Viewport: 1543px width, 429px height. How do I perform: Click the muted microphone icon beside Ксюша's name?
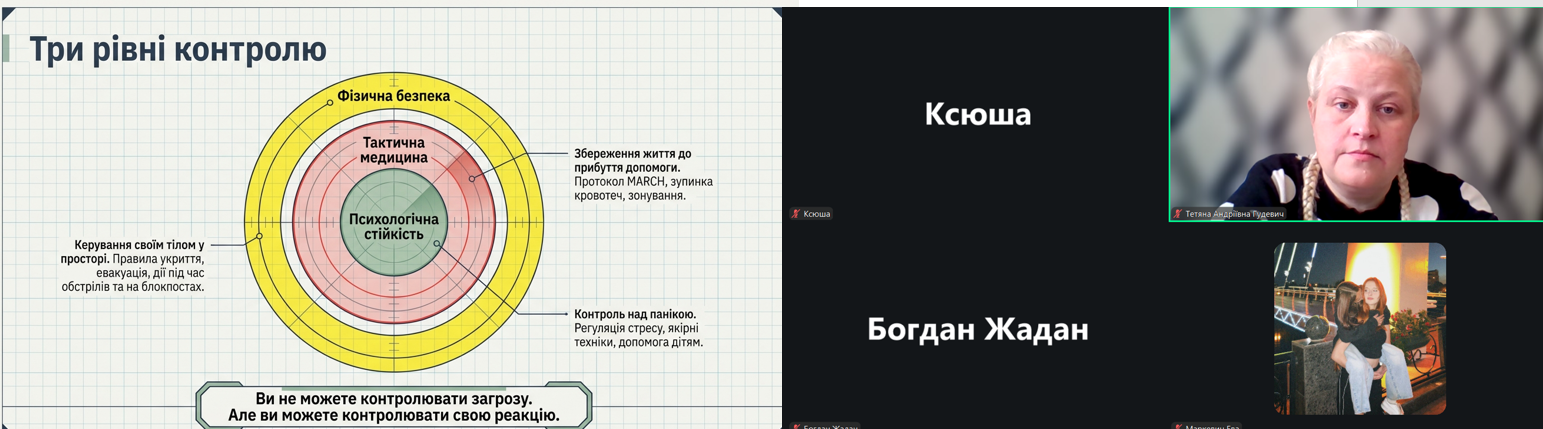(796, 214)
